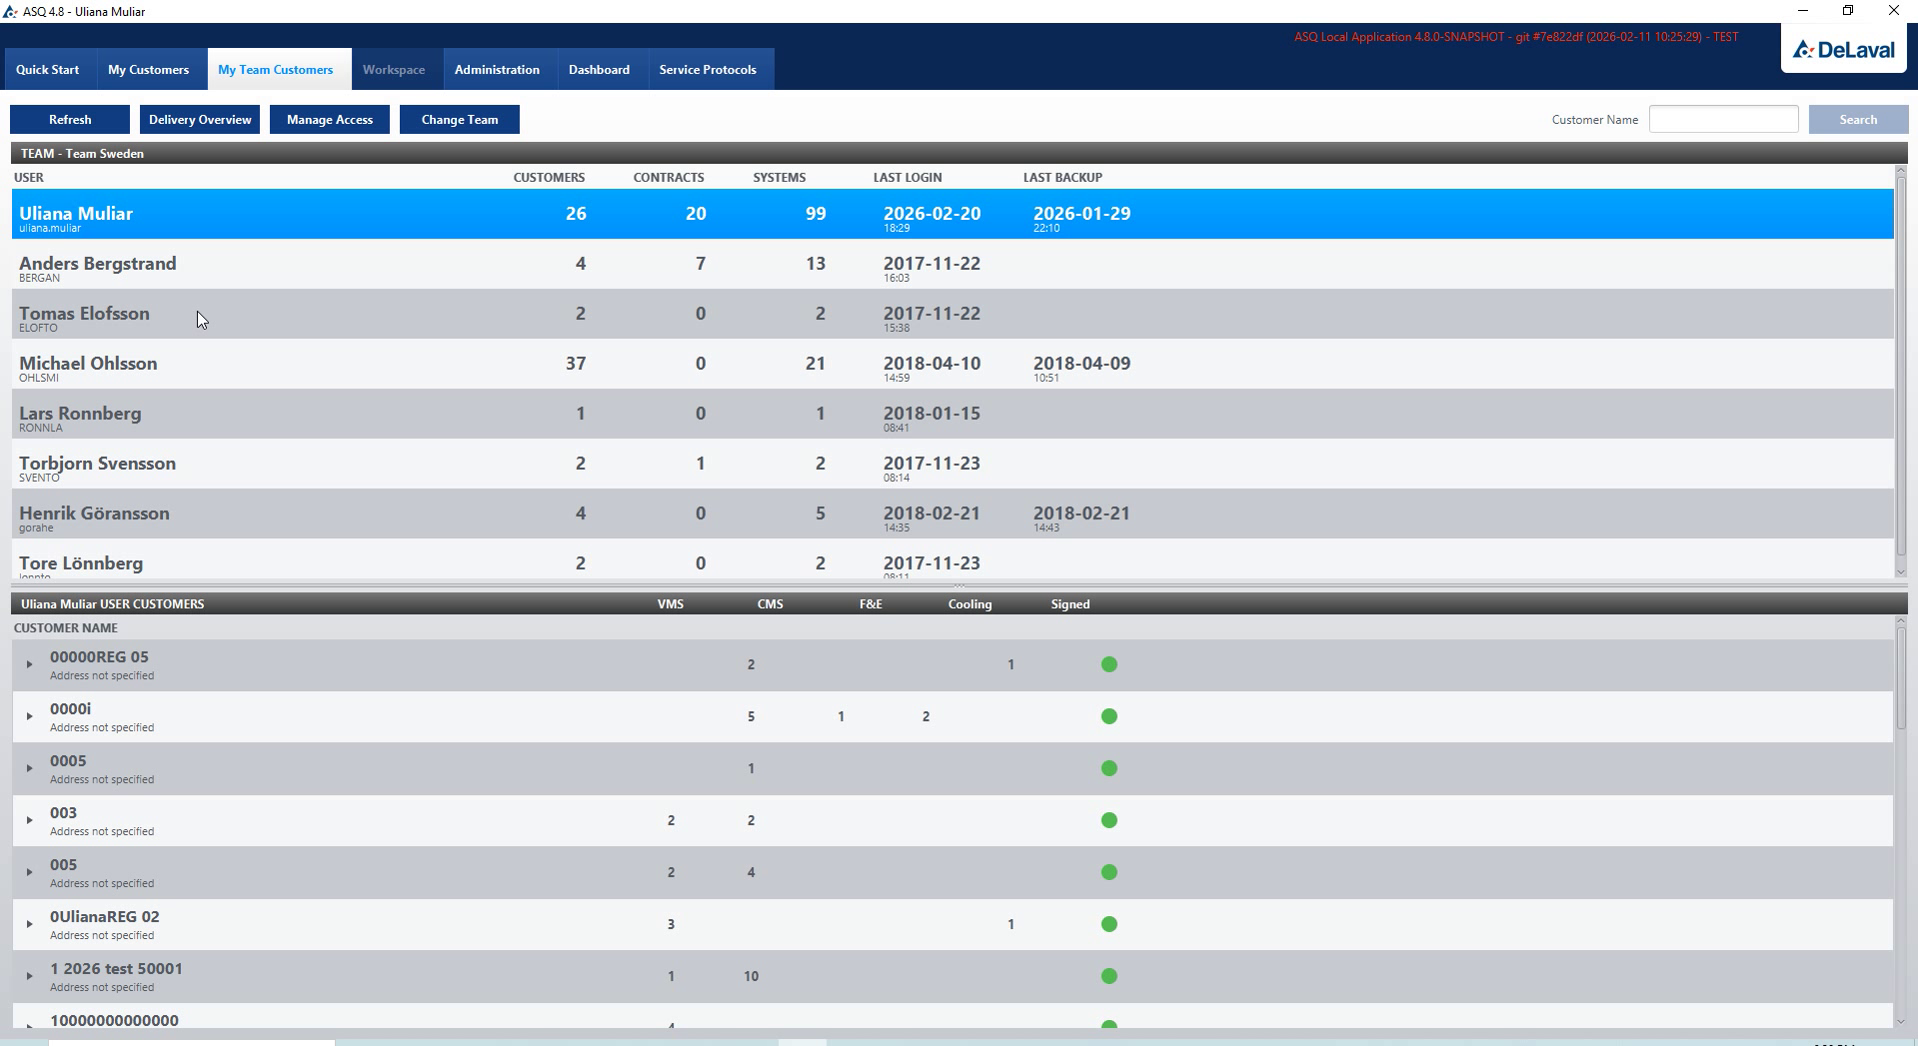Image resolution: width=1918 pixels, height=1046 pixels.
Task: Focus the Customer Name search field
Action: 1723,120
